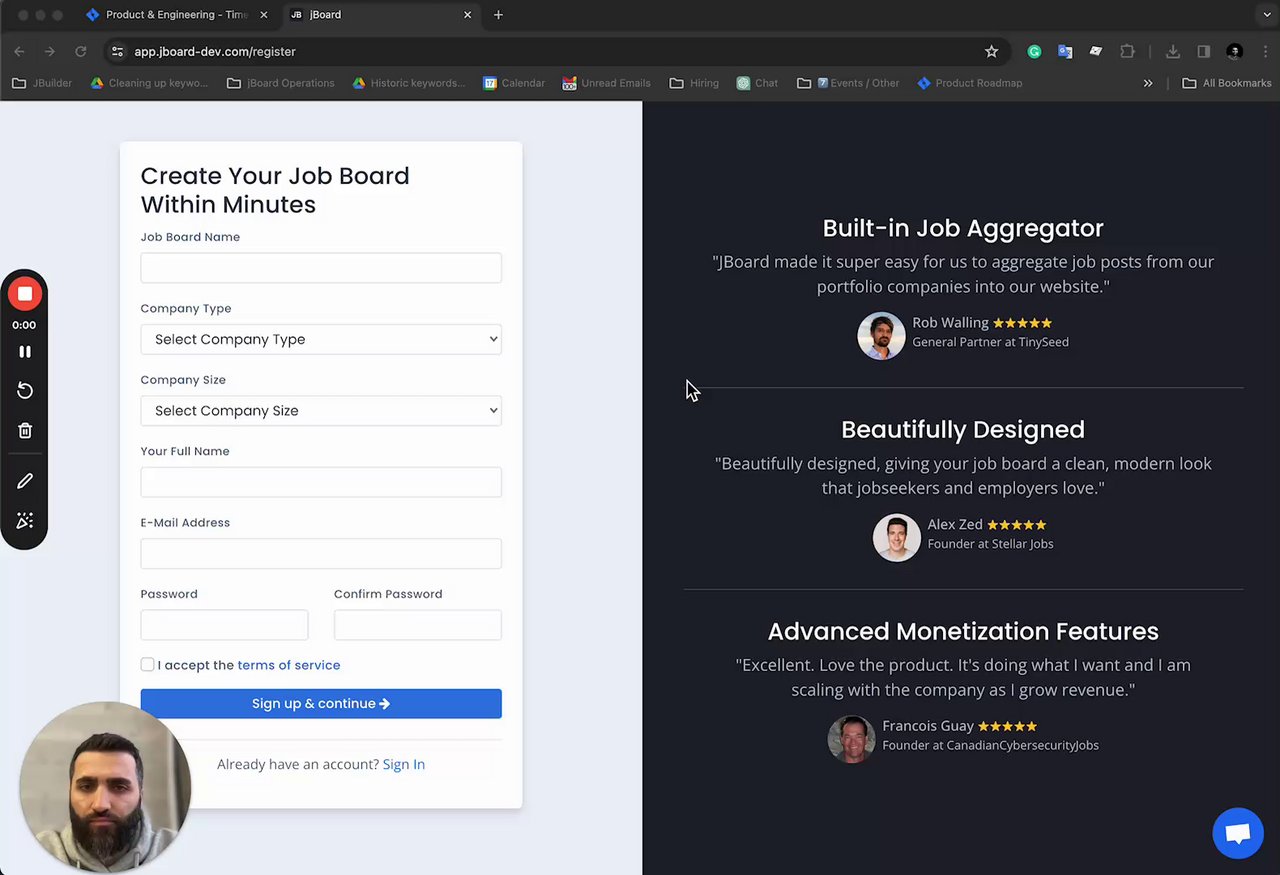Click the Beautifully Designed heading
The width and height of the screenshot is (1280, 875).
963,429
